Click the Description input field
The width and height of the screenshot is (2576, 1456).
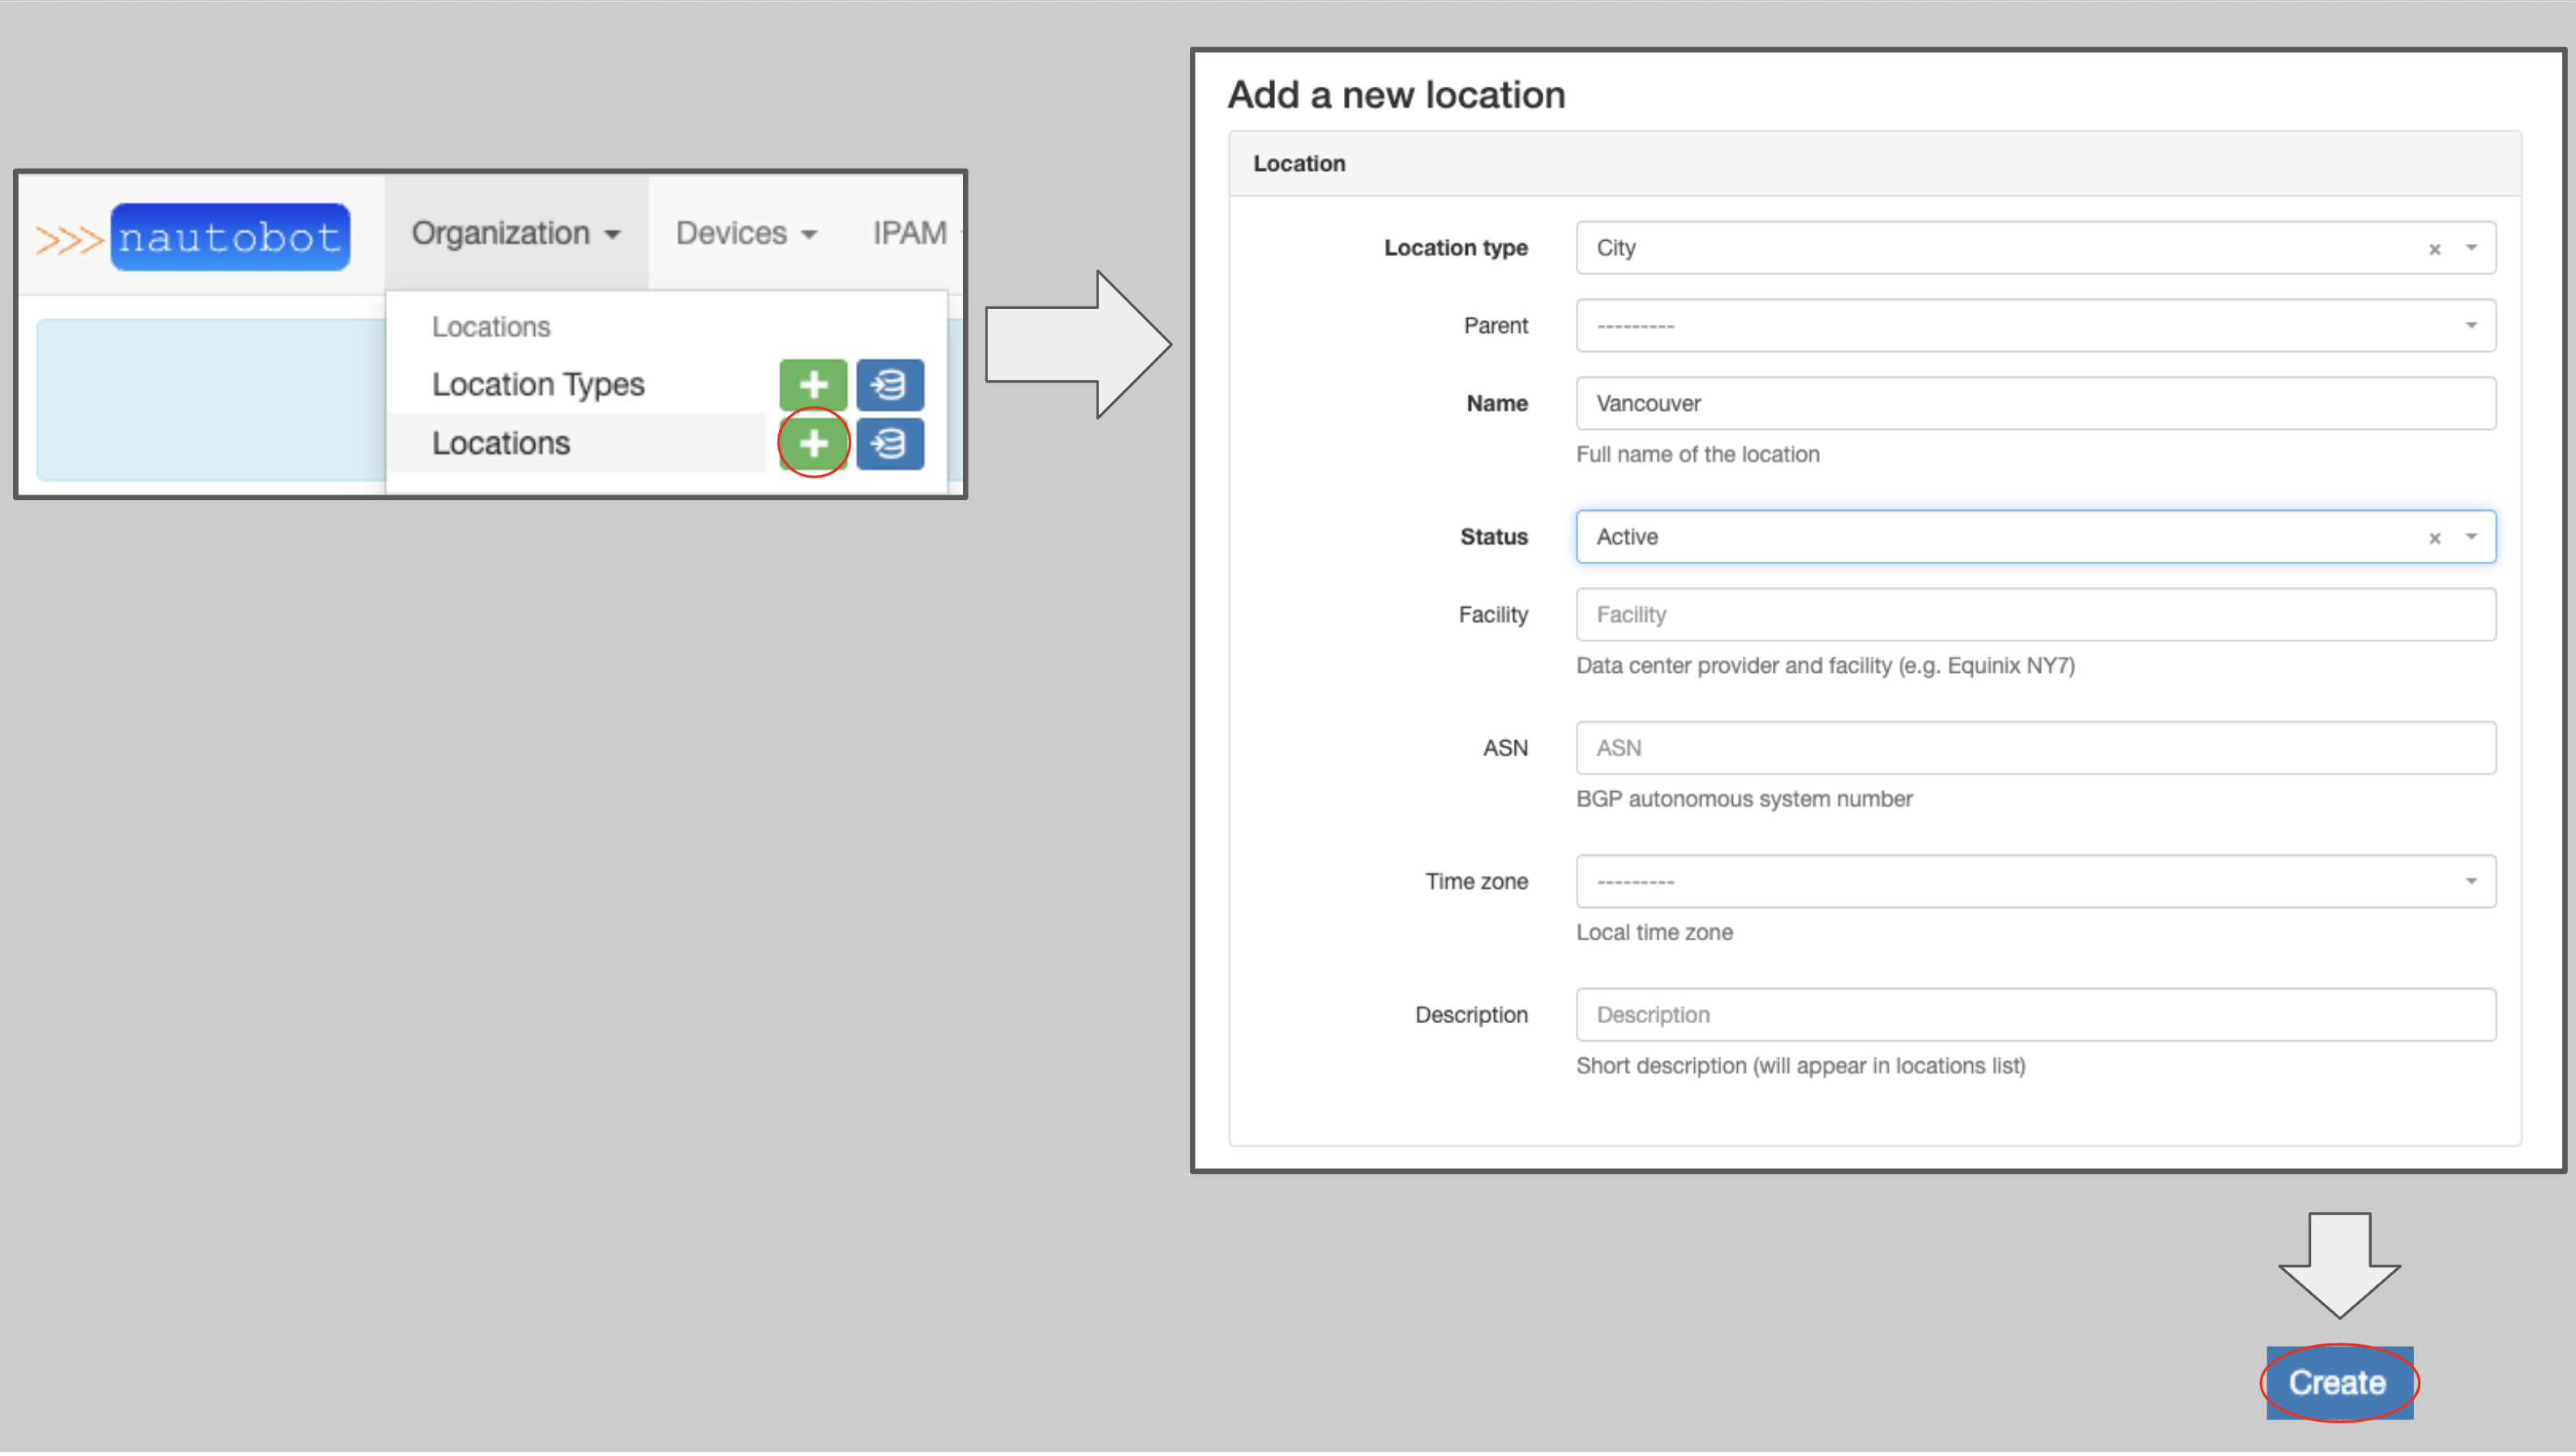pos(2033,1013)
